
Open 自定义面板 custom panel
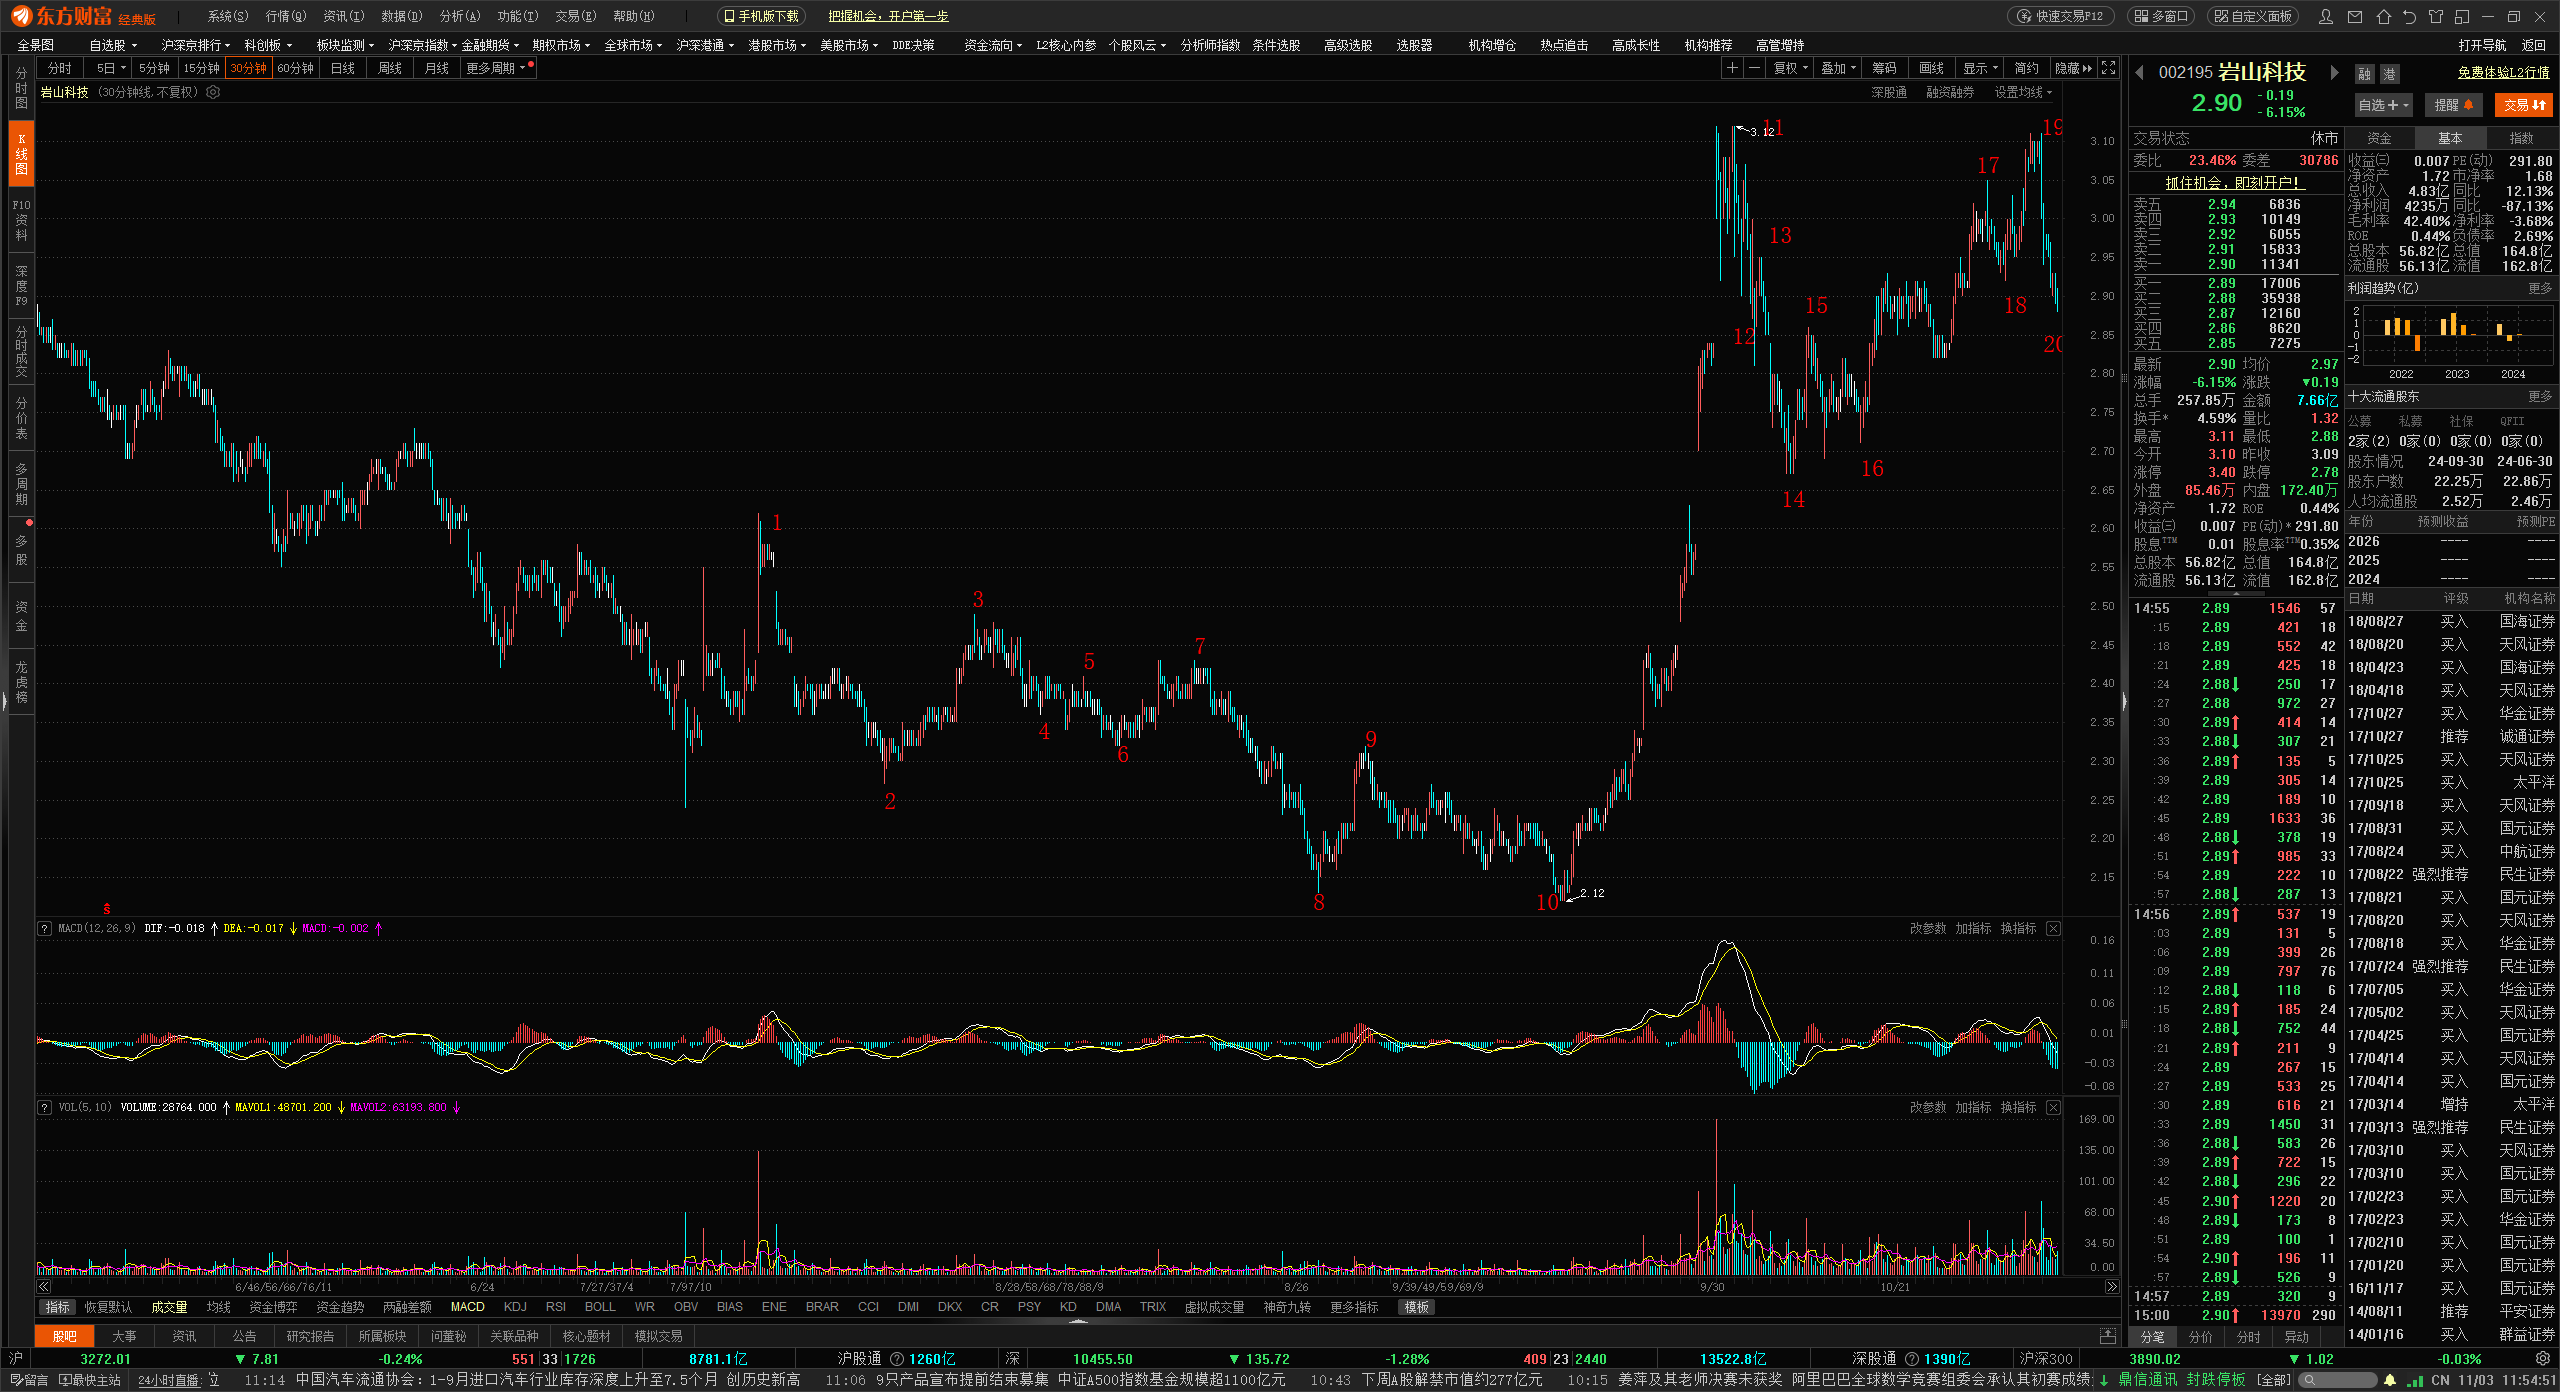(x=2252, y=16)
